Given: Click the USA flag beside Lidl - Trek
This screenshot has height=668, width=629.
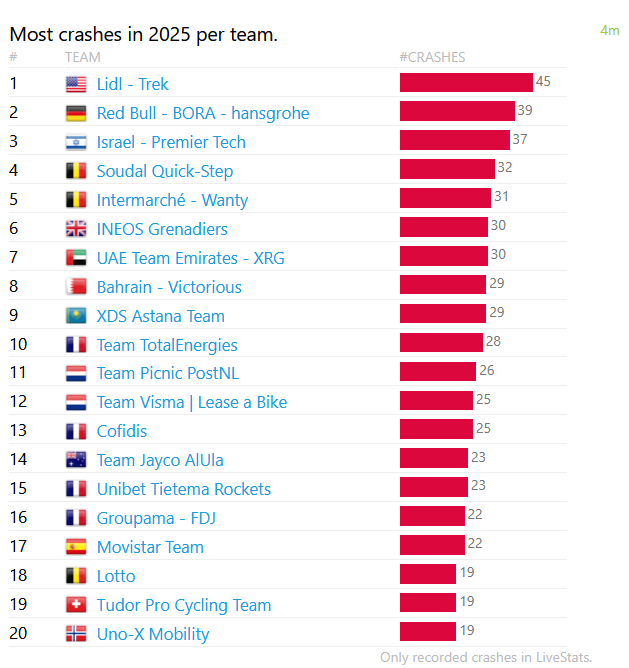Looking at the screenshot, I should tap(76, 84).
